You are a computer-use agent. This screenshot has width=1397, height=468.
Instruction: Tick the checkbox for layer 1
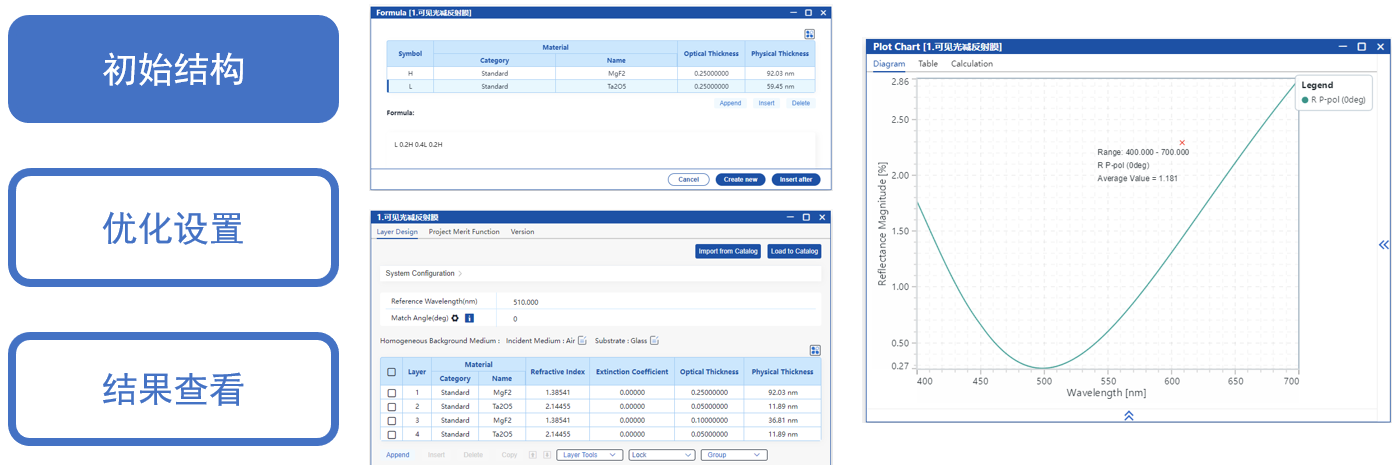(392, 393)
